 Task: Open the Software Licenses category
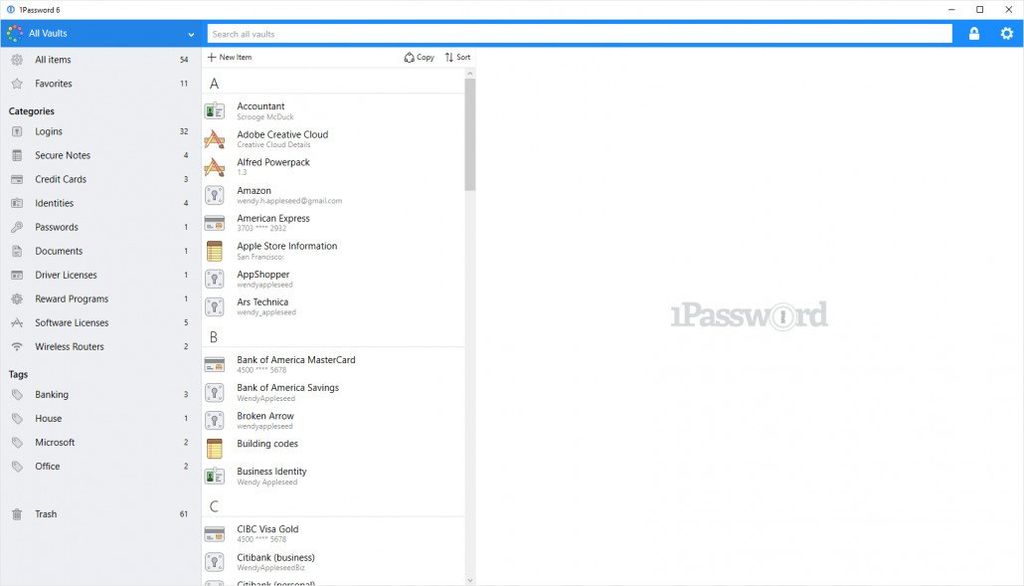[x=72, y=323]
